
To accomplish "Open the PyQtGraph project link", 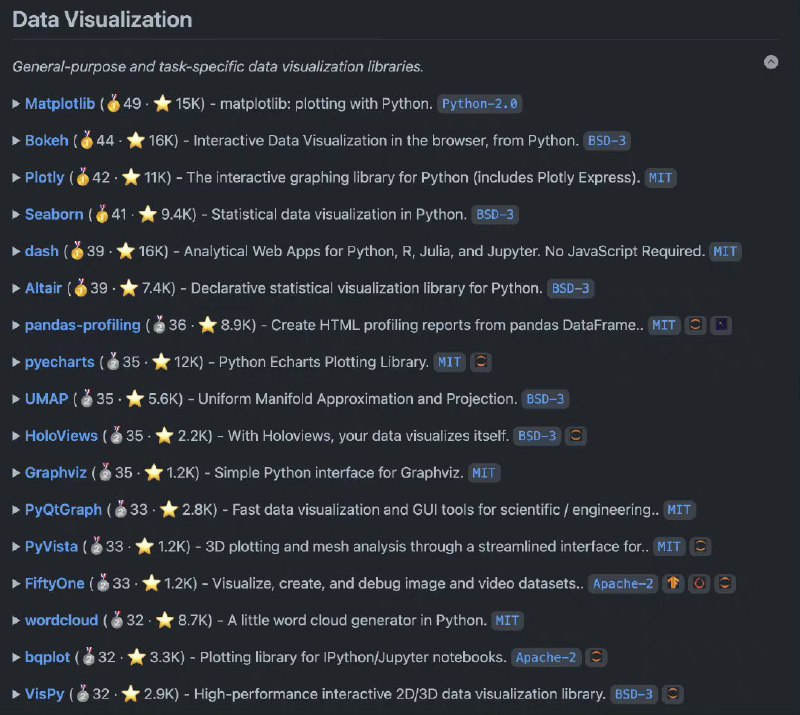I will point(63,509).
